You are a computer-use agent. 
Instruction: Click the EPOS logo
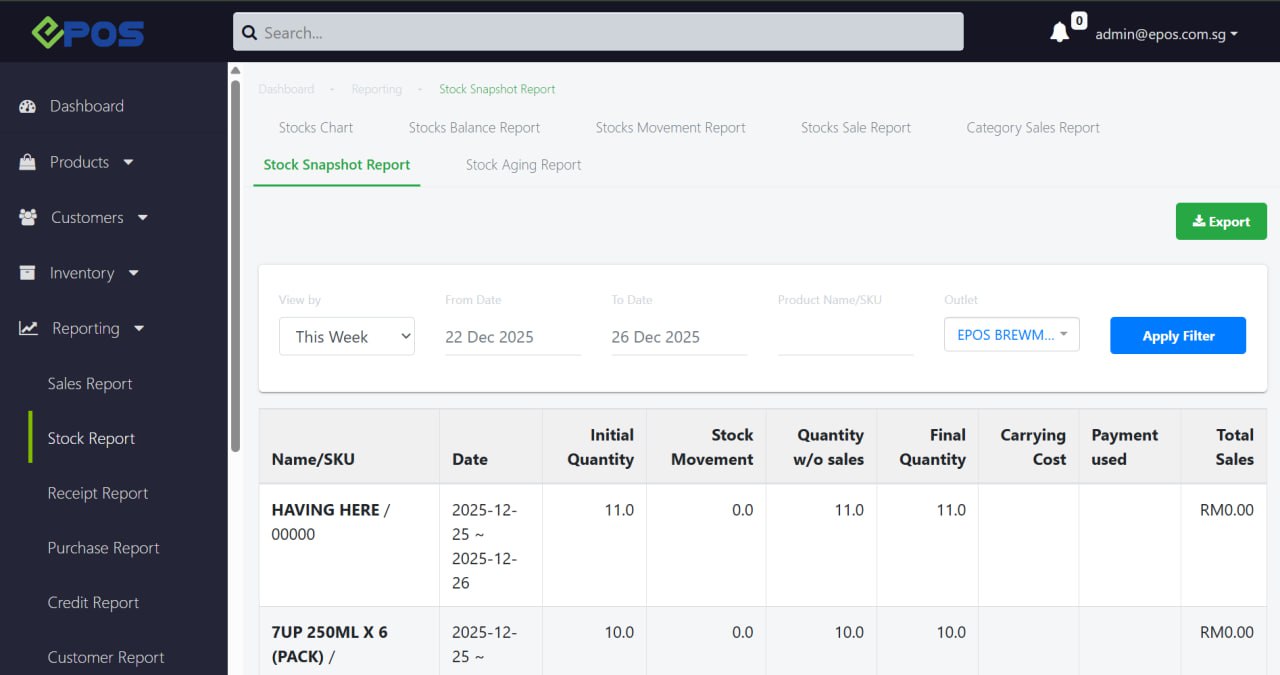pos(87,33)
